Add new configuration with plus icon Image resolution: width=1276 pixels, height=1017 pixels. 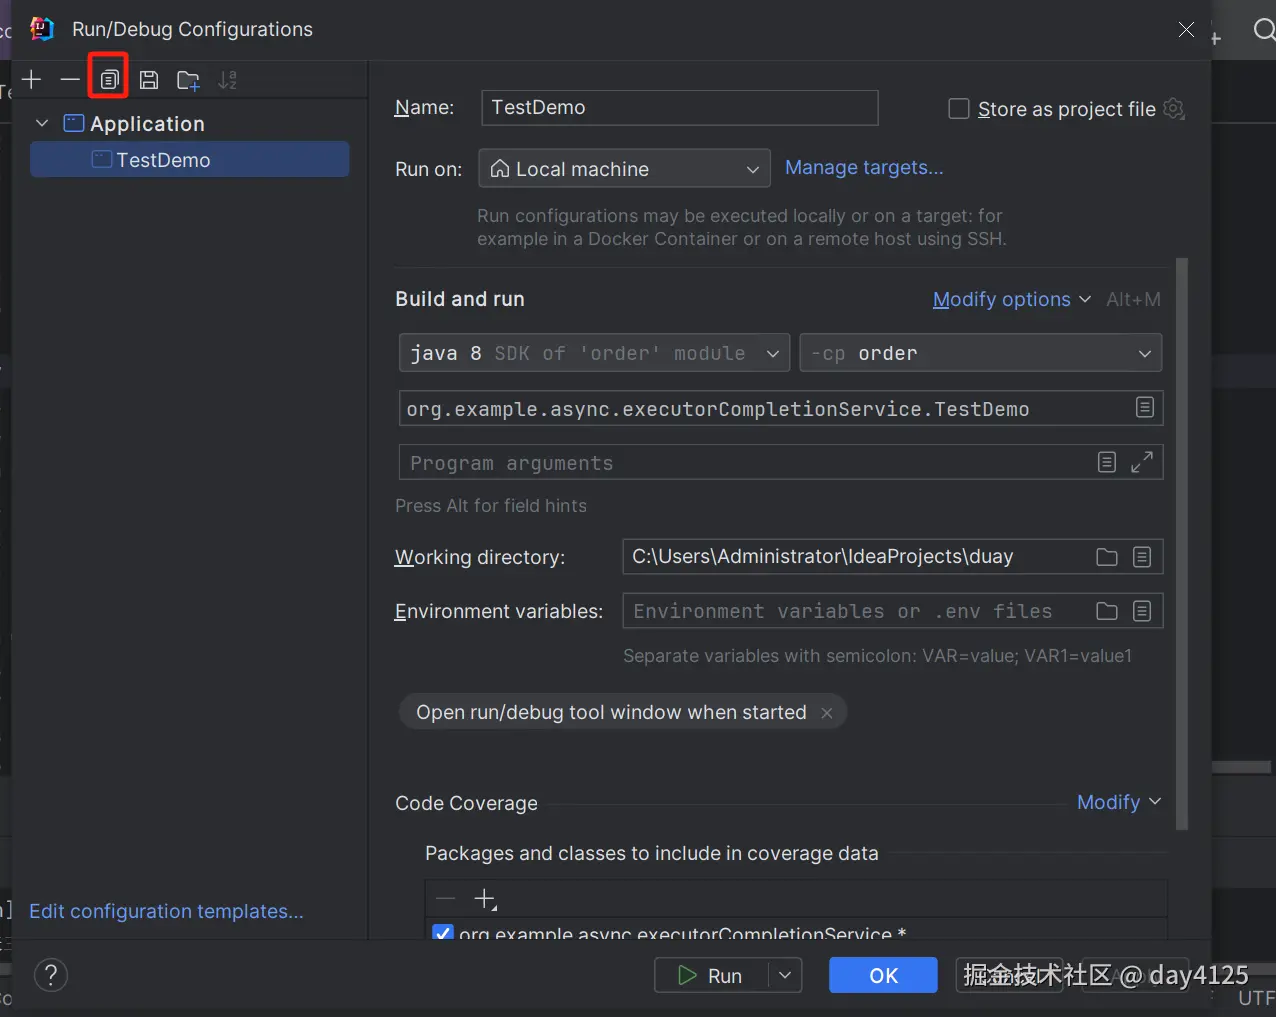[32, 80]
